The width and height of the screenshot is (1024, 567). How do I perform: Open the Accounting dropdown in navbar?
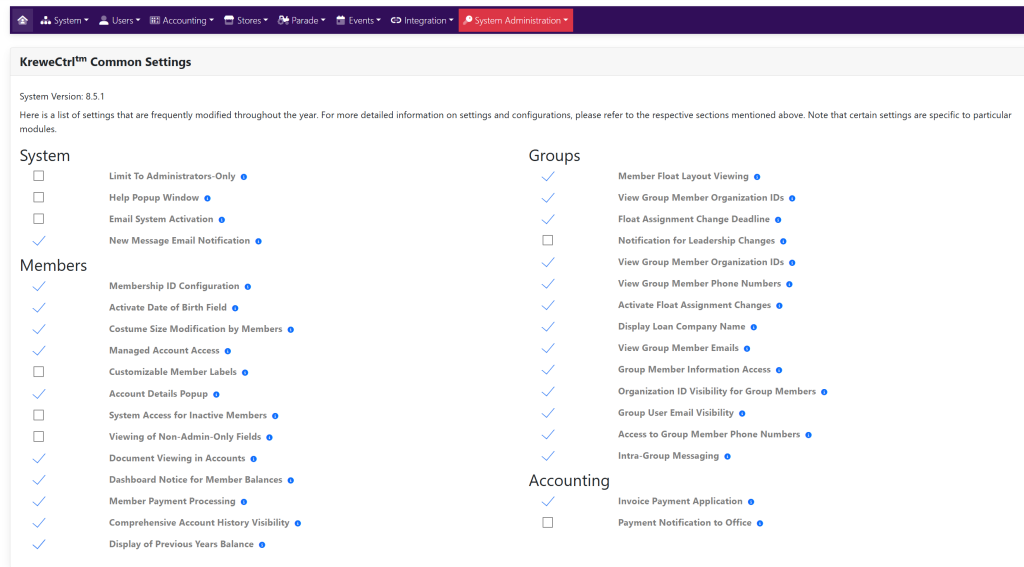(181, 20)
